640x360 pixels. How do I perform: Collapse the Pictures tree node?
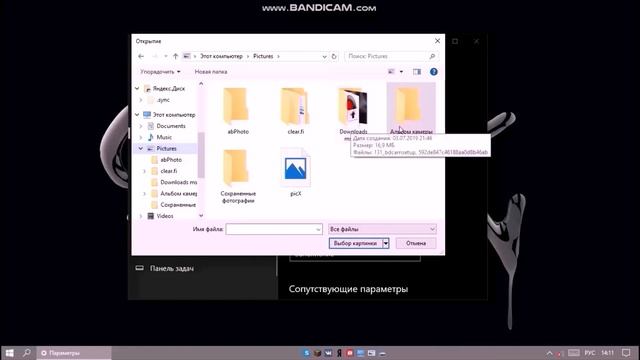pos(141,149)
